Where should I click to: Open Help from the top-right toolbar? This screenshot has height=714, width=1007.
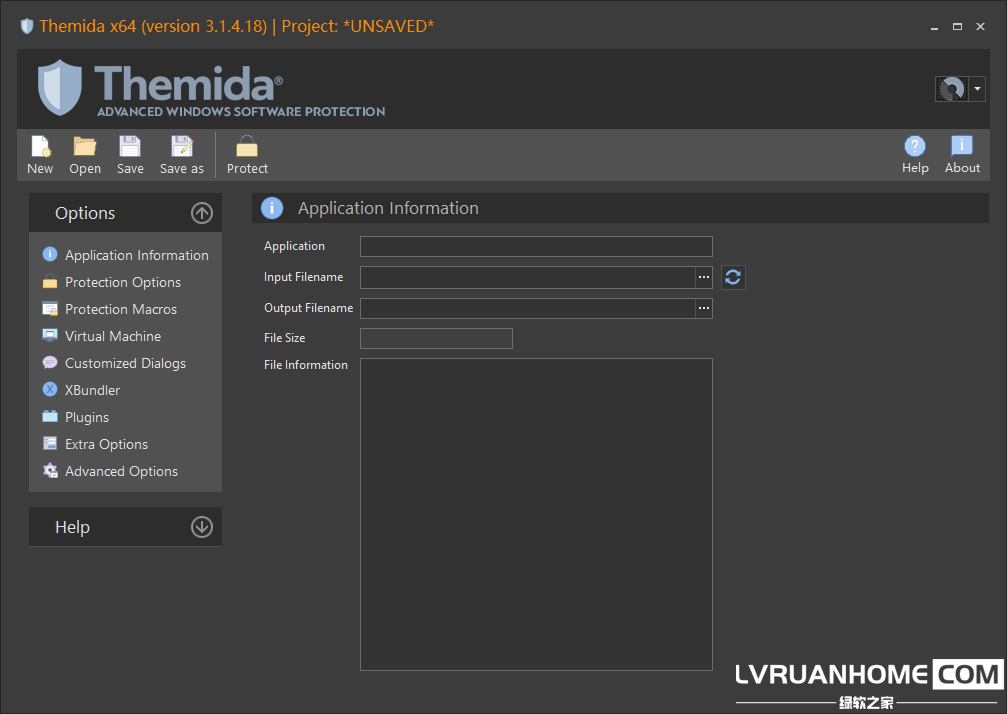click(914, 147)
